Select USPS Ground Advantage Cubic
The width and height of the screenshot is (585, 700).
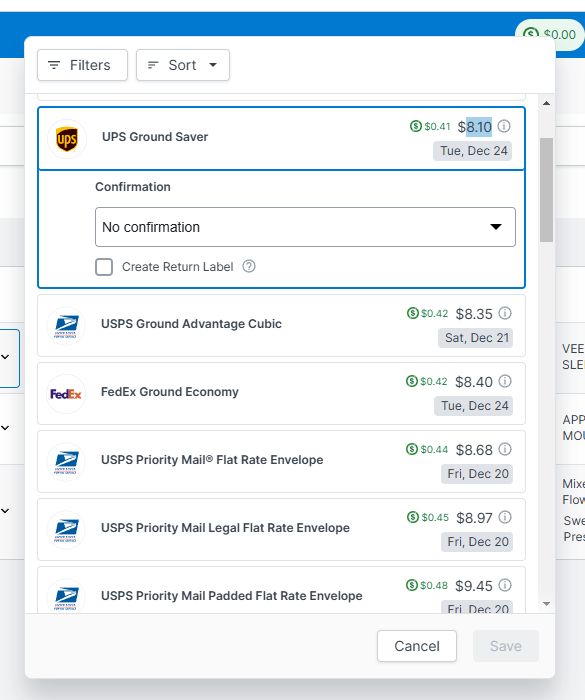(x=281, y=325)
